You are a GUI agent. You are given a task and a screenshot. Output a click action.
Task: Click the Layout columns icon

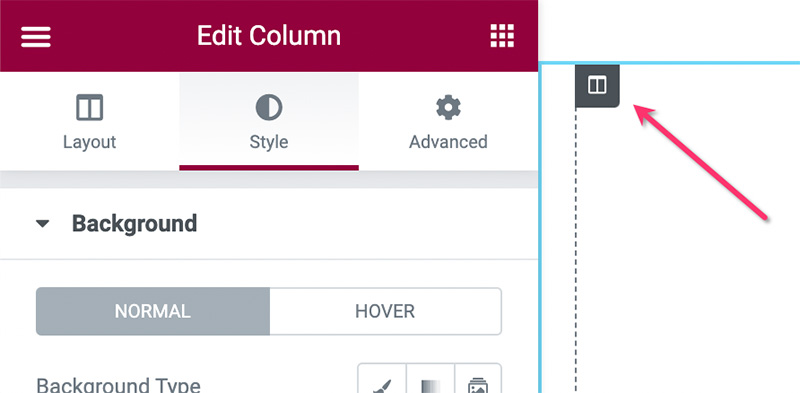click(89, 108)
